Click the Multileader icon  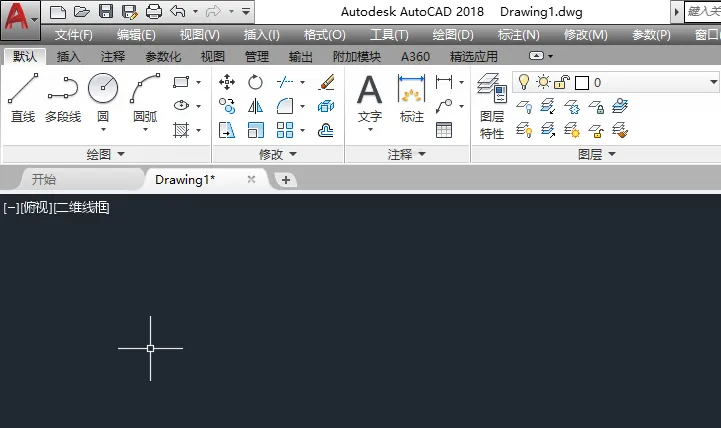[x=444, y=106]
